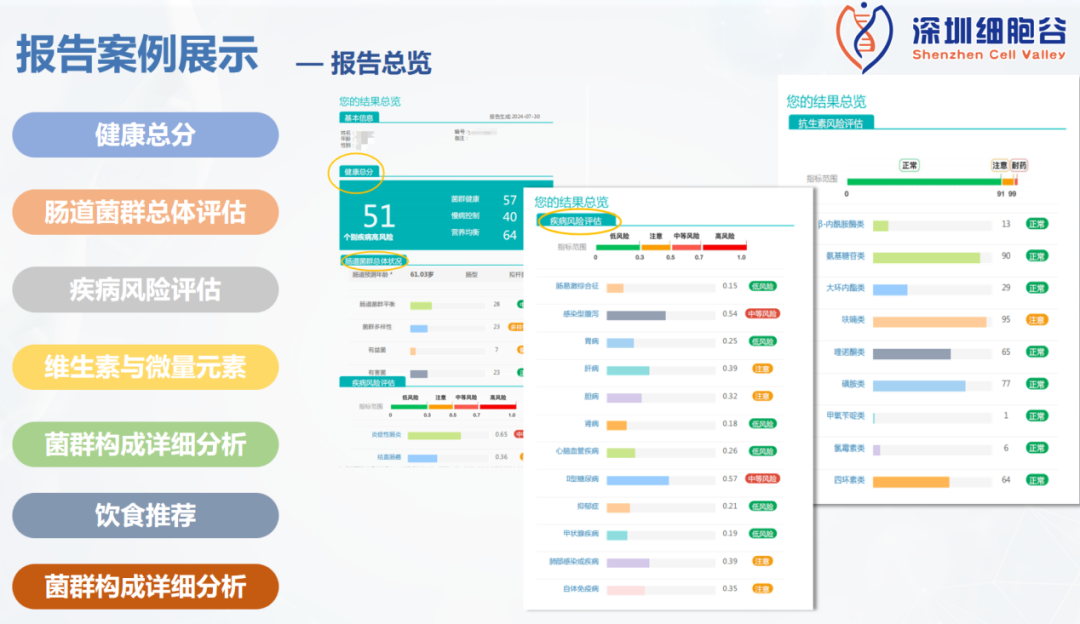Viewport: 1080px width, 624px height.
Task: Click the 正常 badge for 氨基糖苷类
Action: (1037, 256)
